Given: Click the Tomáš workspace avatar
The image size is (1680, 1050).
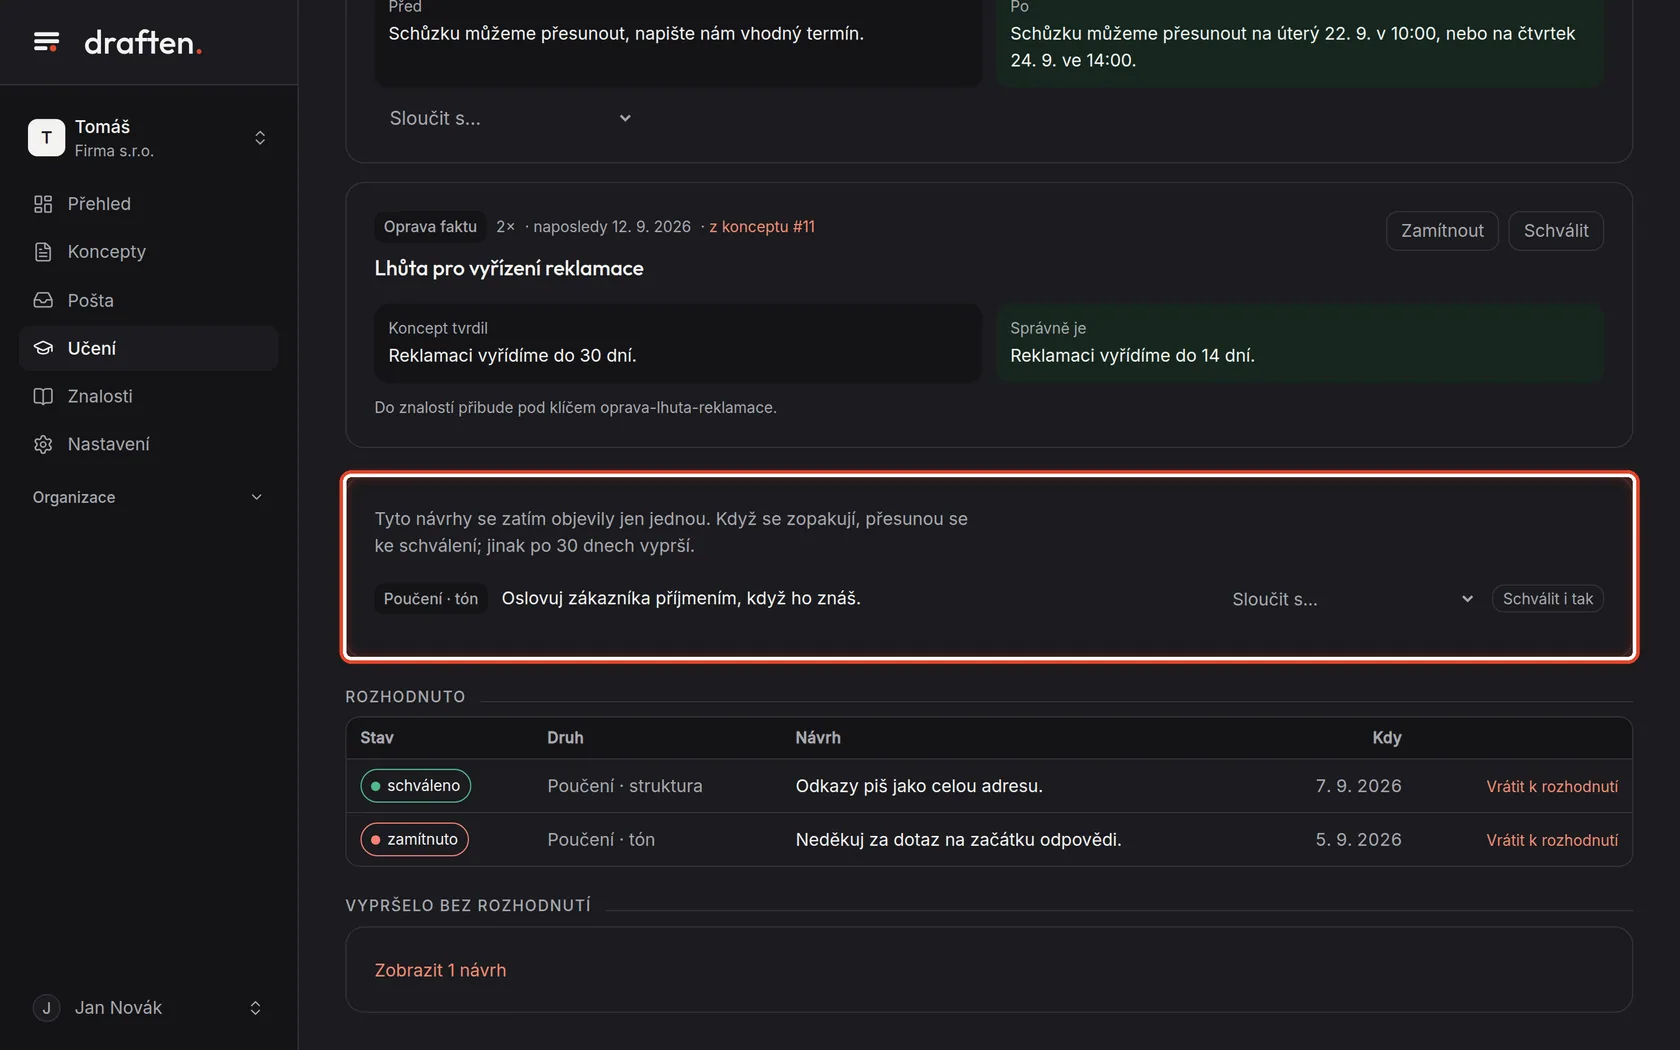Looking at the screenshot, I should point(46,138).
